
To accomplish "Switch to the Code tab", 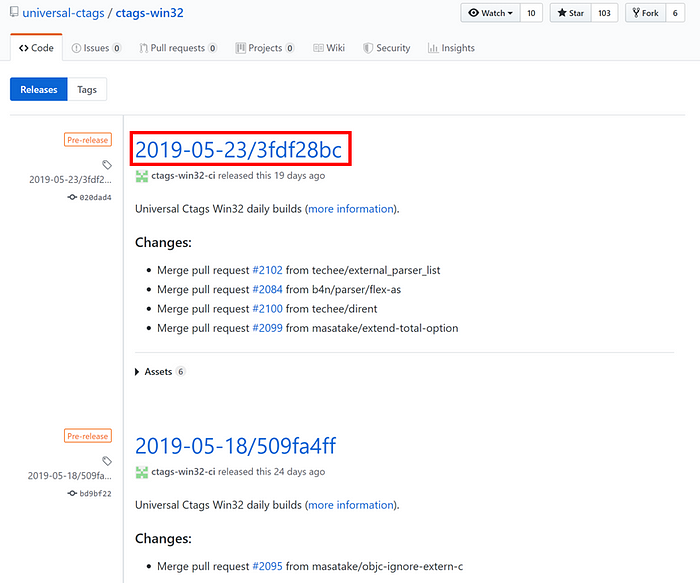I will 36,48.
